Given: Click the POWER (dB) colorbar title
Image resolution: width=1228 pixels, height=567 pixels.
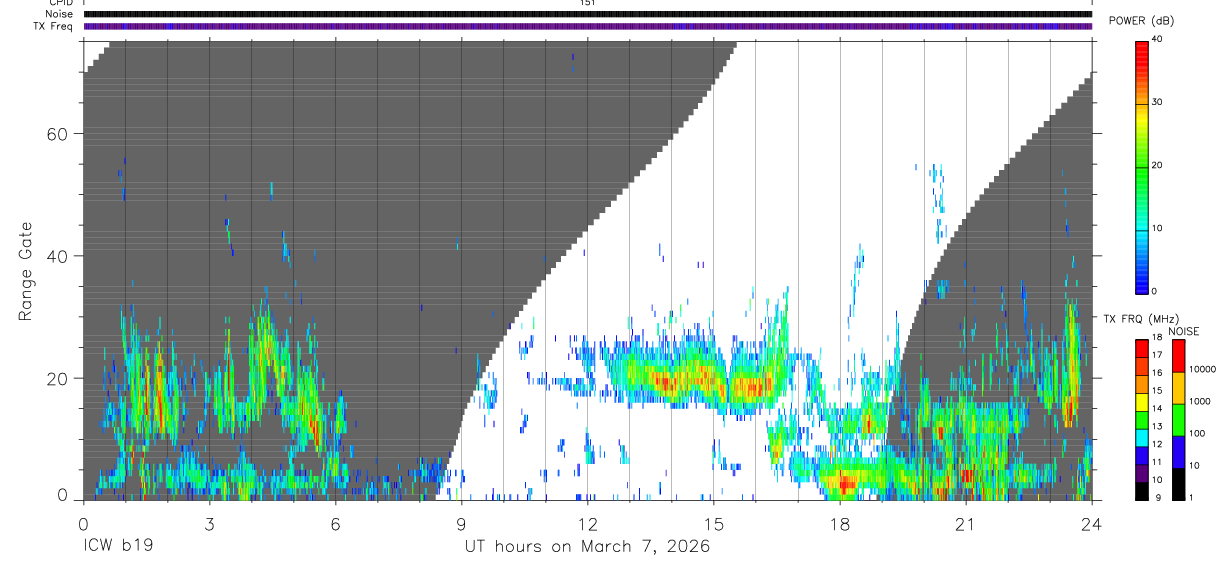Looking at the screenshot, I should (x=1141, y=21).
